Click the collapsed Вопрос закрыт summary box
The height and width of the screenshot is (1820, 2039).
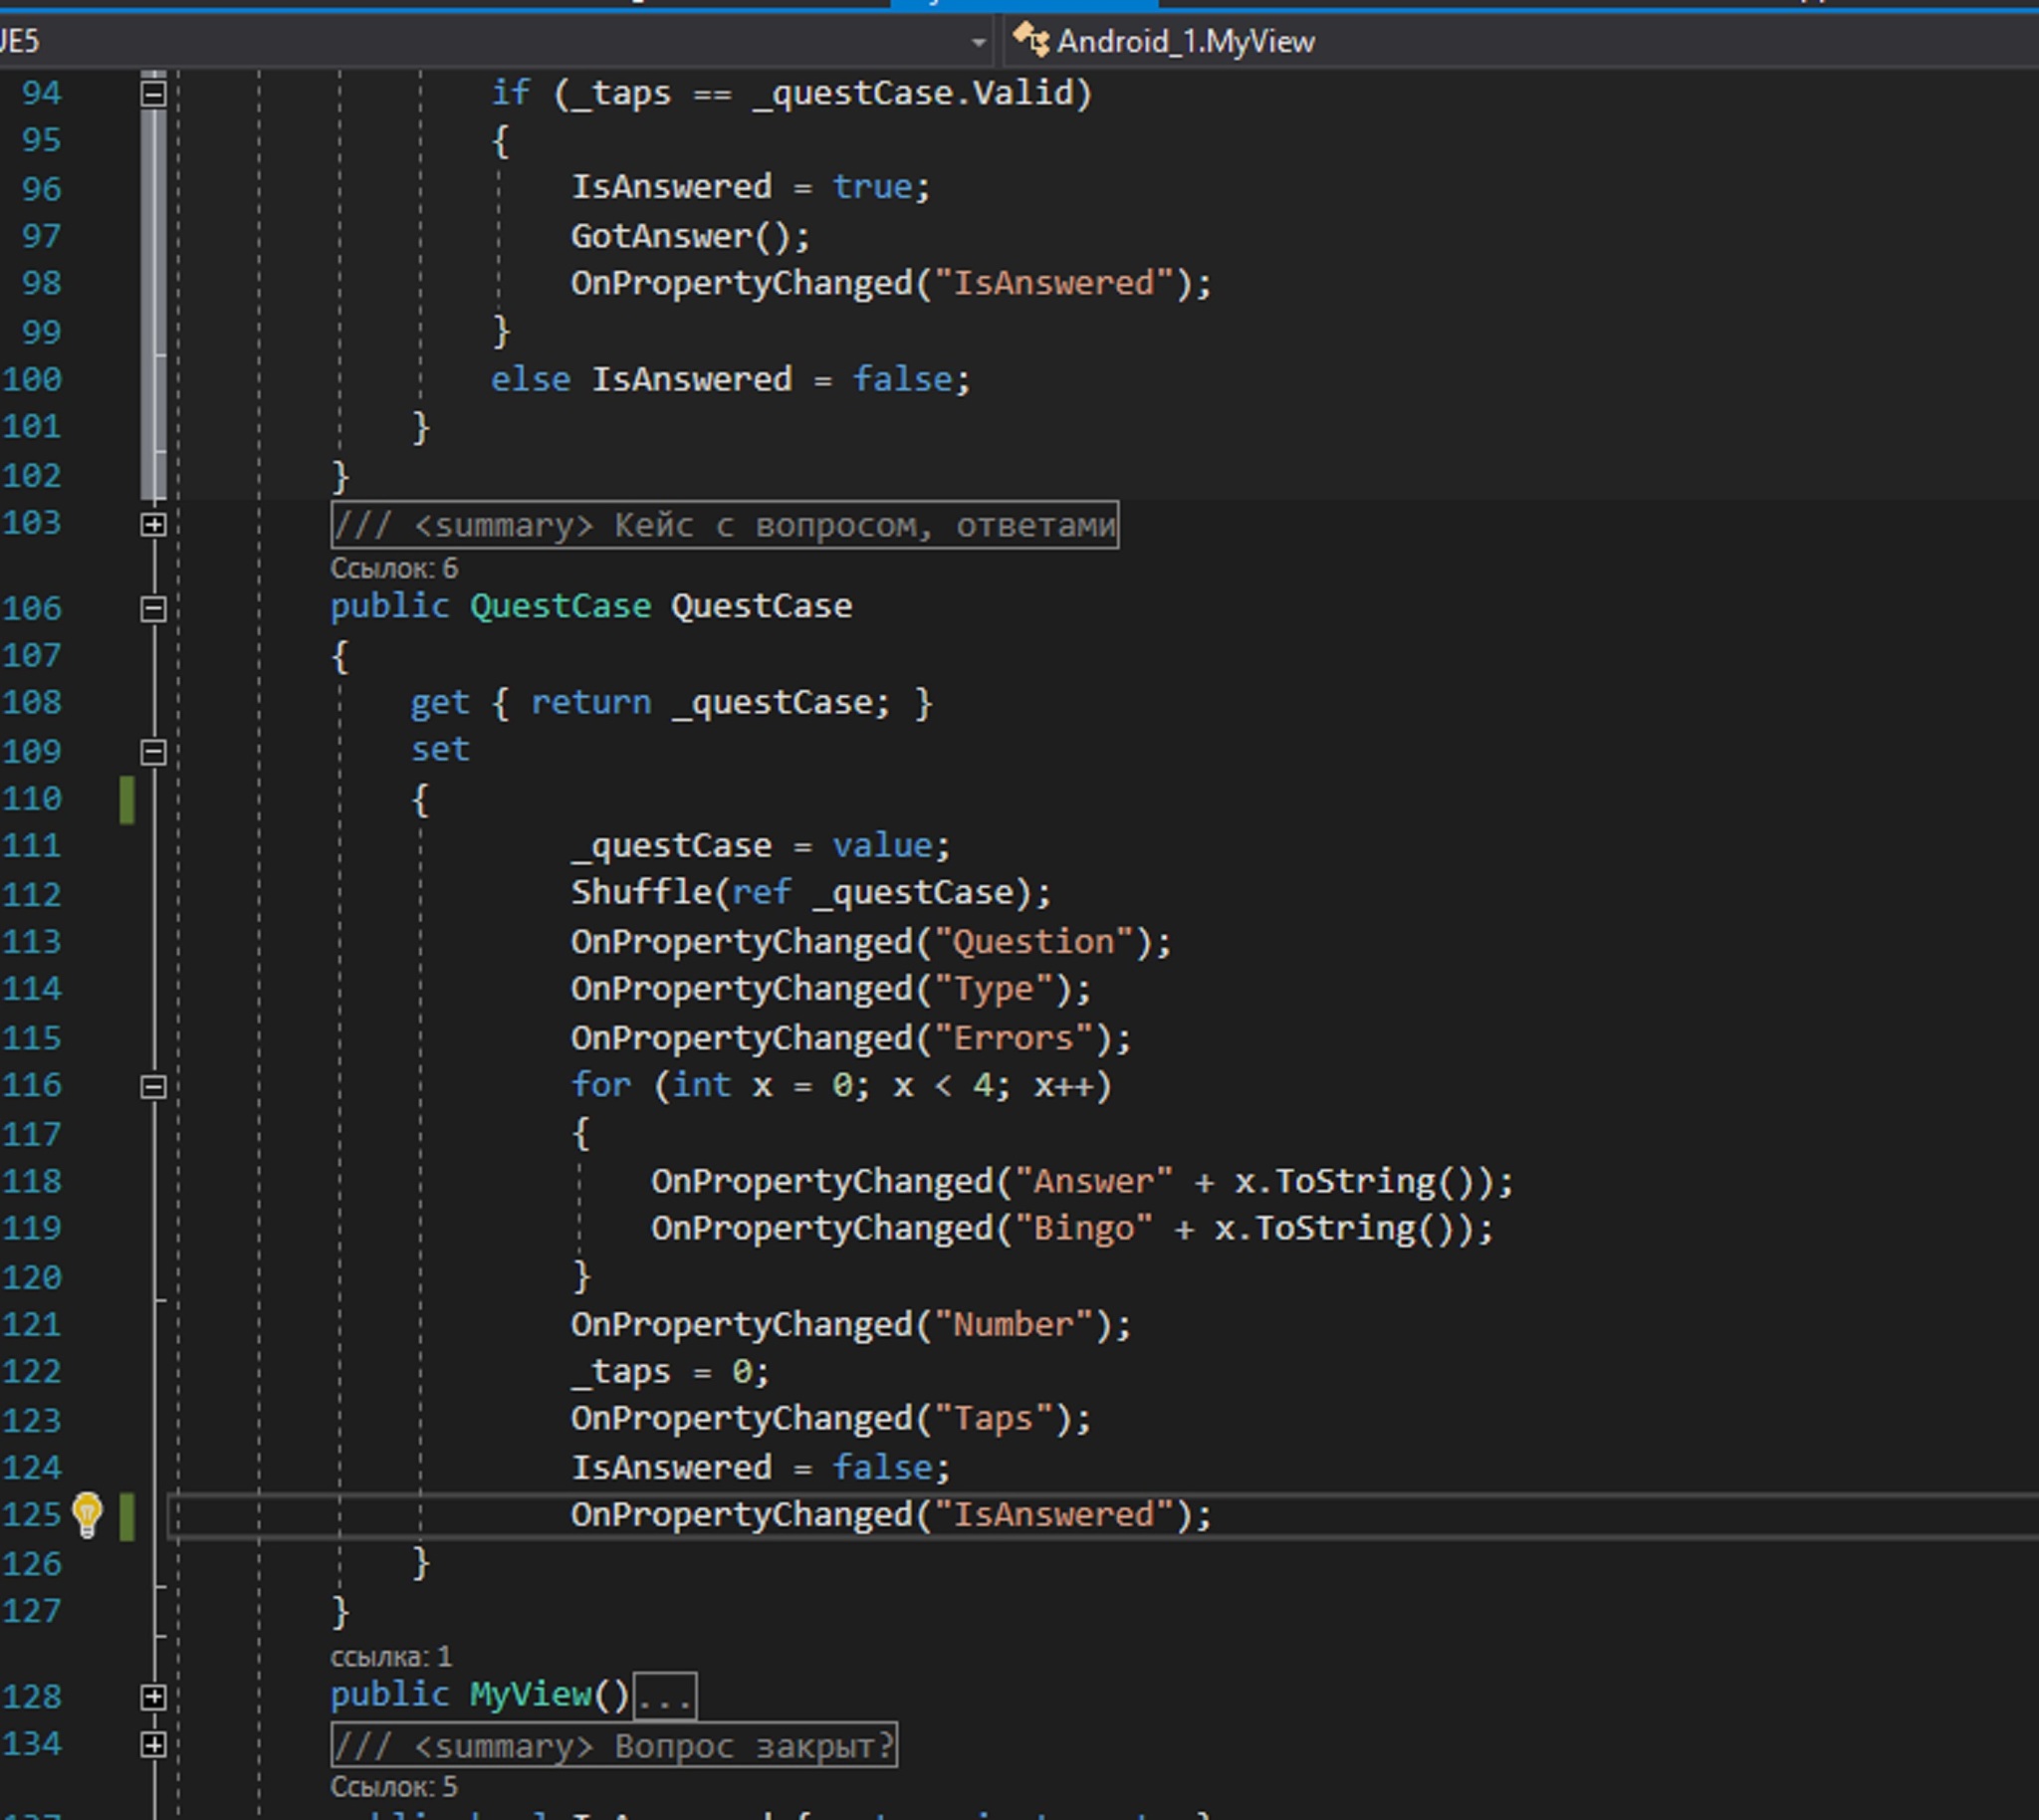pyautogui.click(x=613, y=1746)
